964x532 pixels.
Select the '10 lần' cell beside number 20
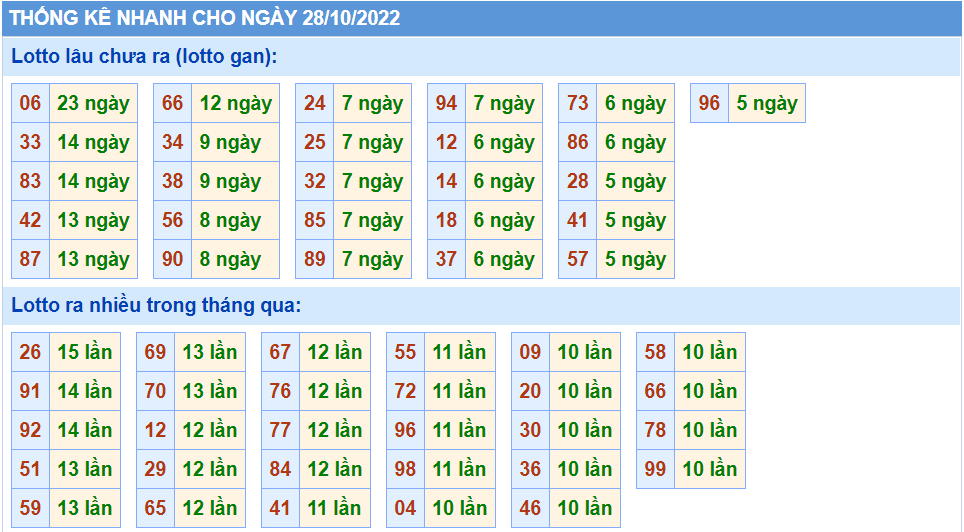click(585, 391)
